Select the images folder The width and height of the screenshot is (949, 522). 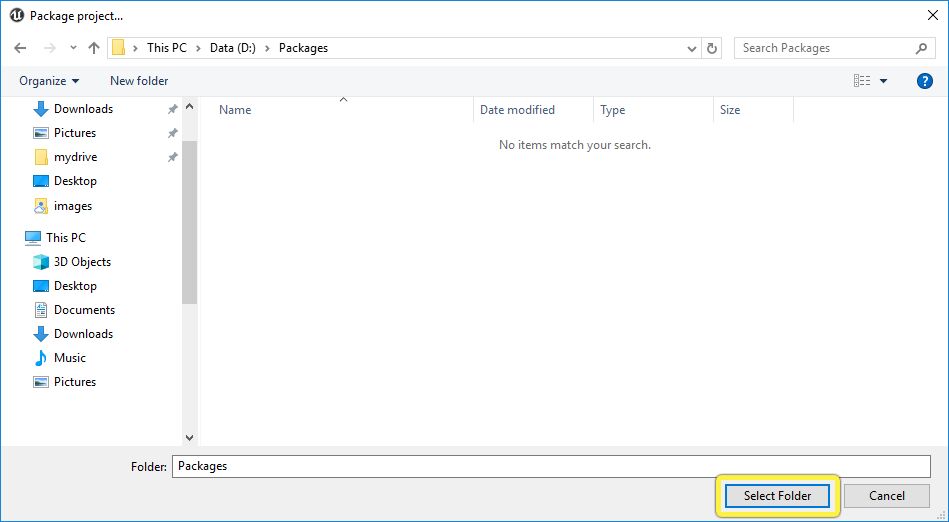click(x=73, y=206)
